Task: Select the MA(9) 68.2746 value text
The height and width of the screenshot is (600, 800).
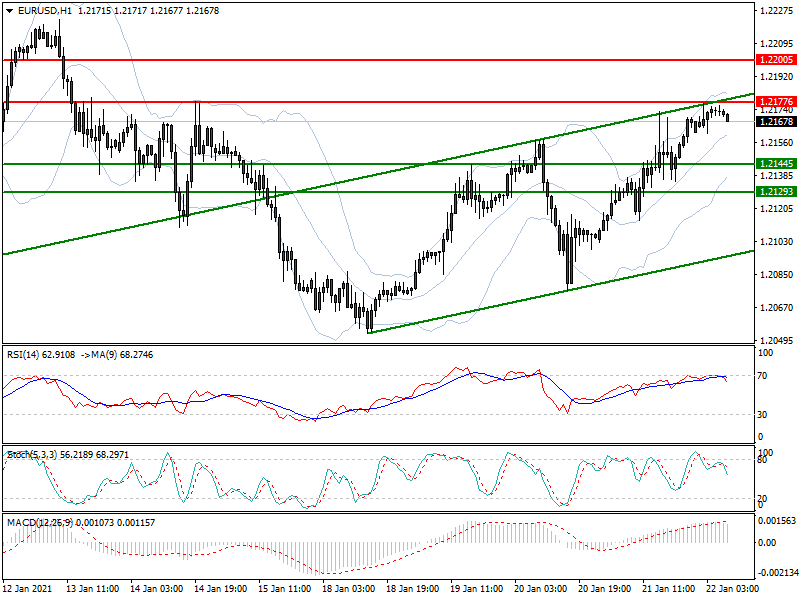Action: (x=122, y=355)
